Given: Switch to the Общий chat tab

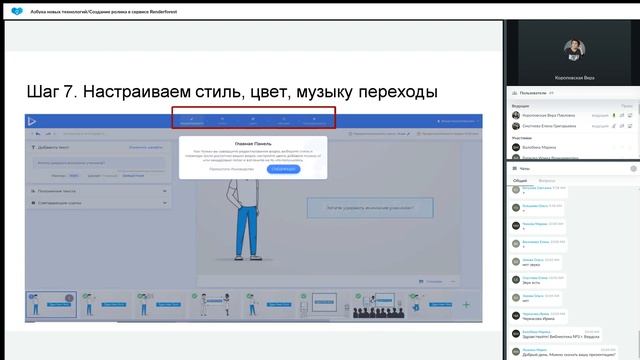Looking at the screenshot, I should click(x=520, y=180).
